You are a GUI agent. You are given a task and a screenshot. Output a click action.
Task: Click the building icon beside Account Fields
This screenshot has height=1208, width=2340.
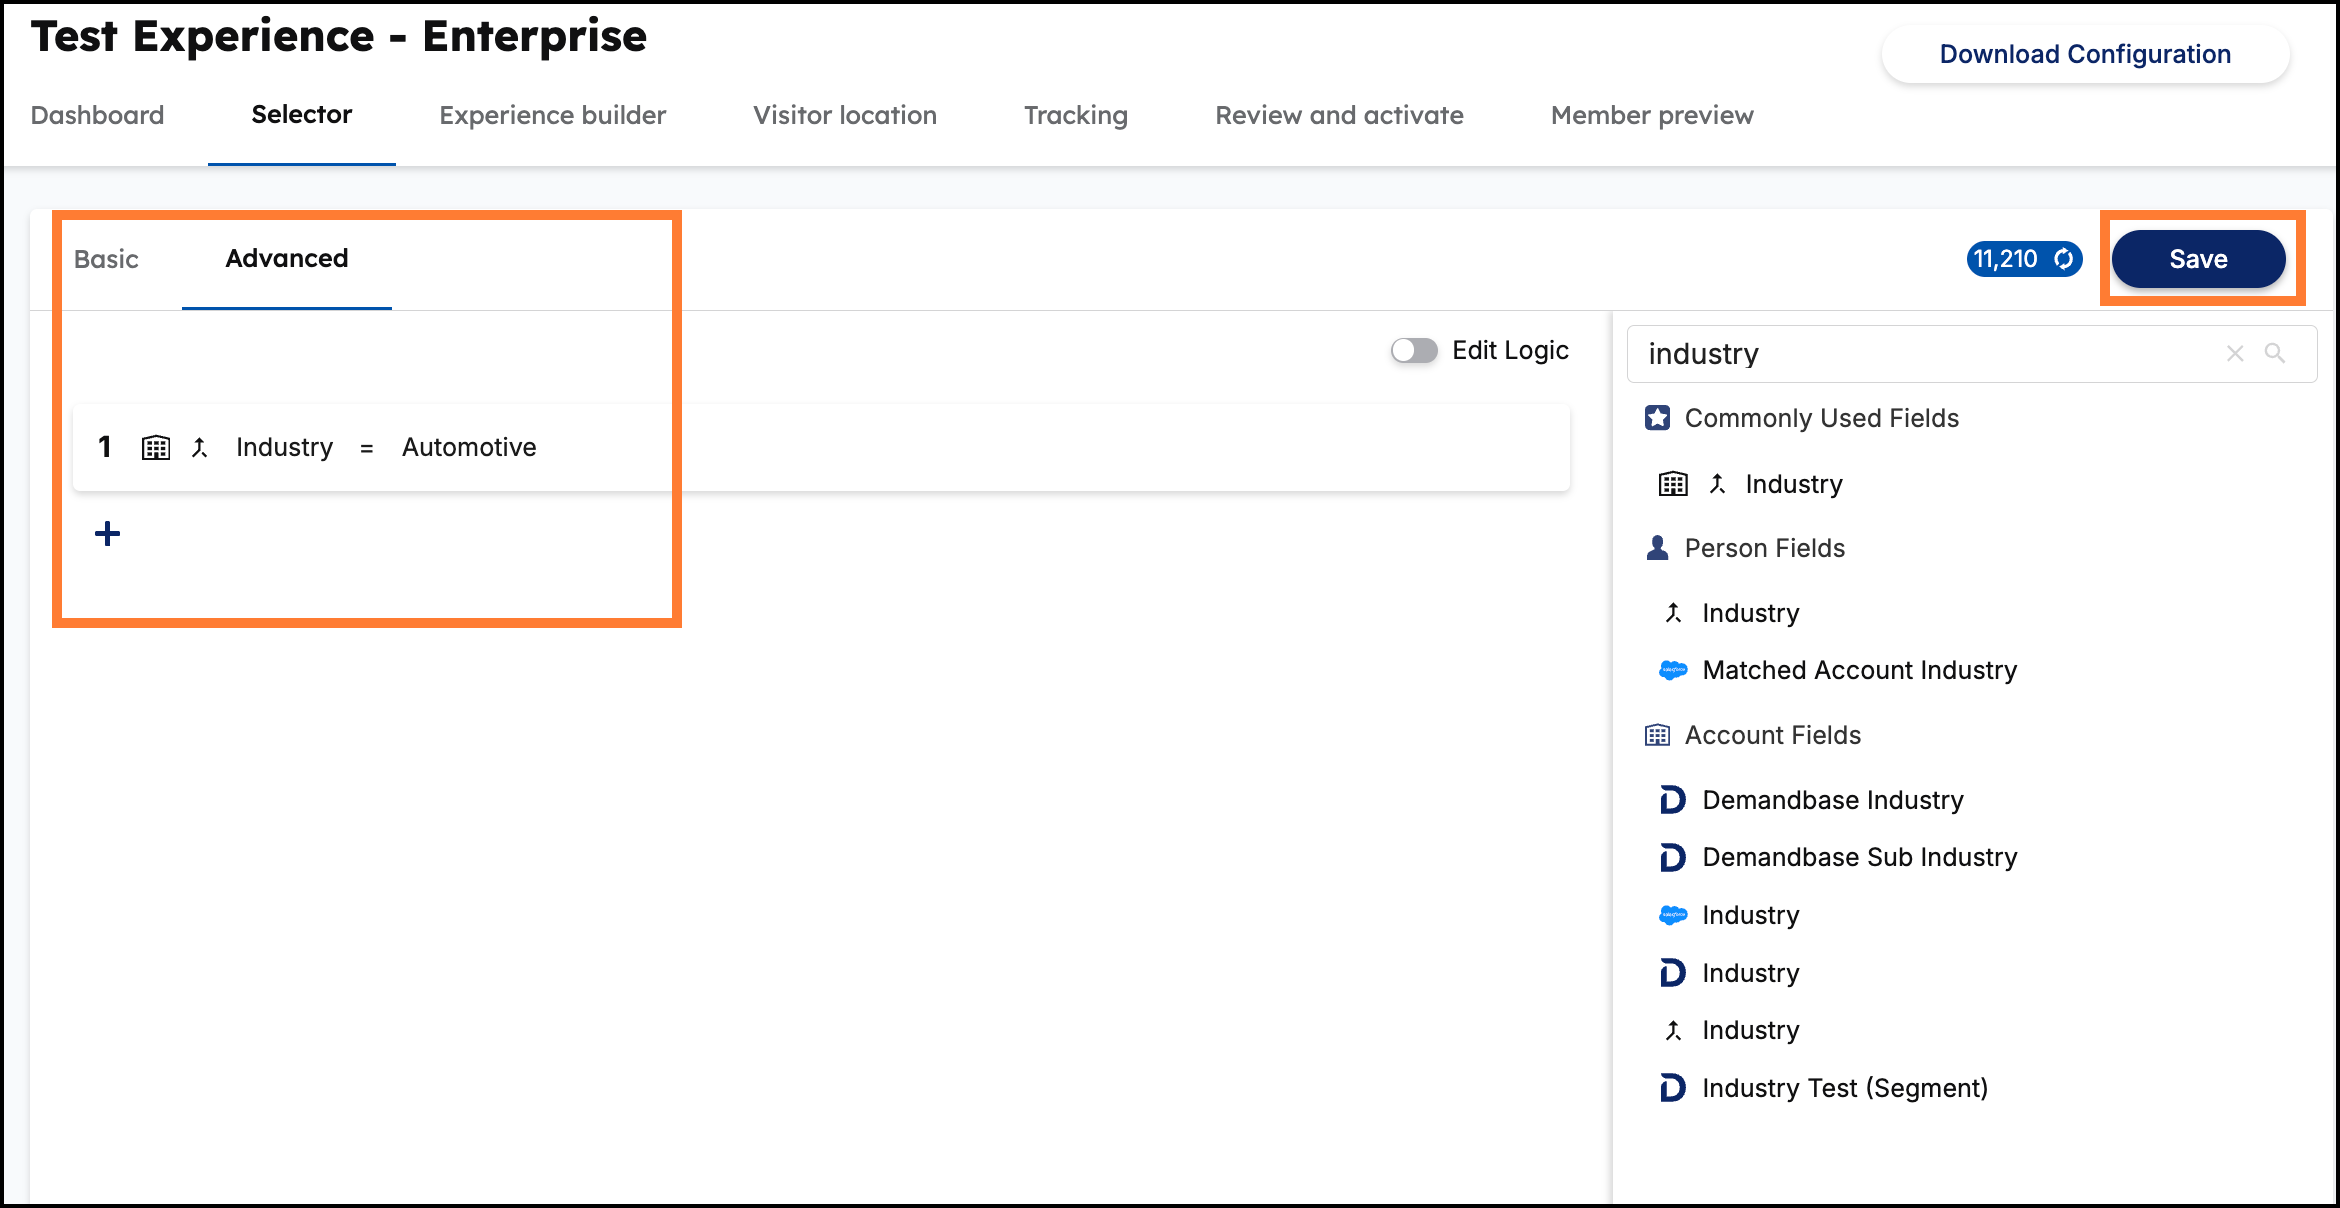point(1658,734)
